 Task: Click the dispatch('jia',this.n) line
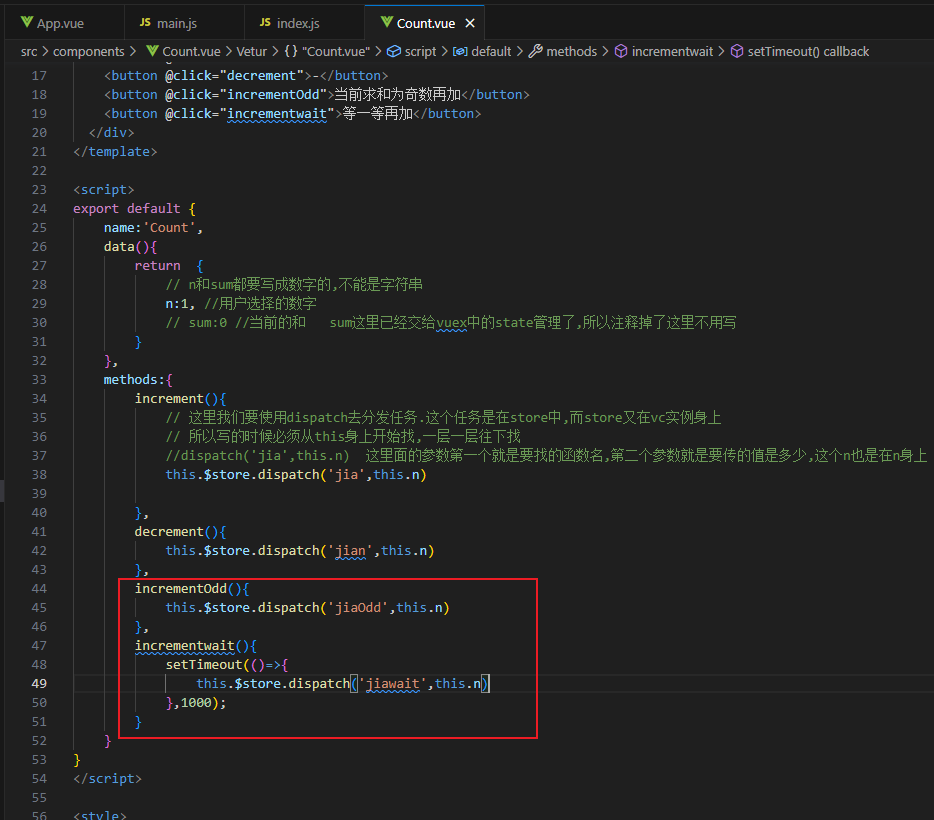pyautogui.click(x=296, y=475)
